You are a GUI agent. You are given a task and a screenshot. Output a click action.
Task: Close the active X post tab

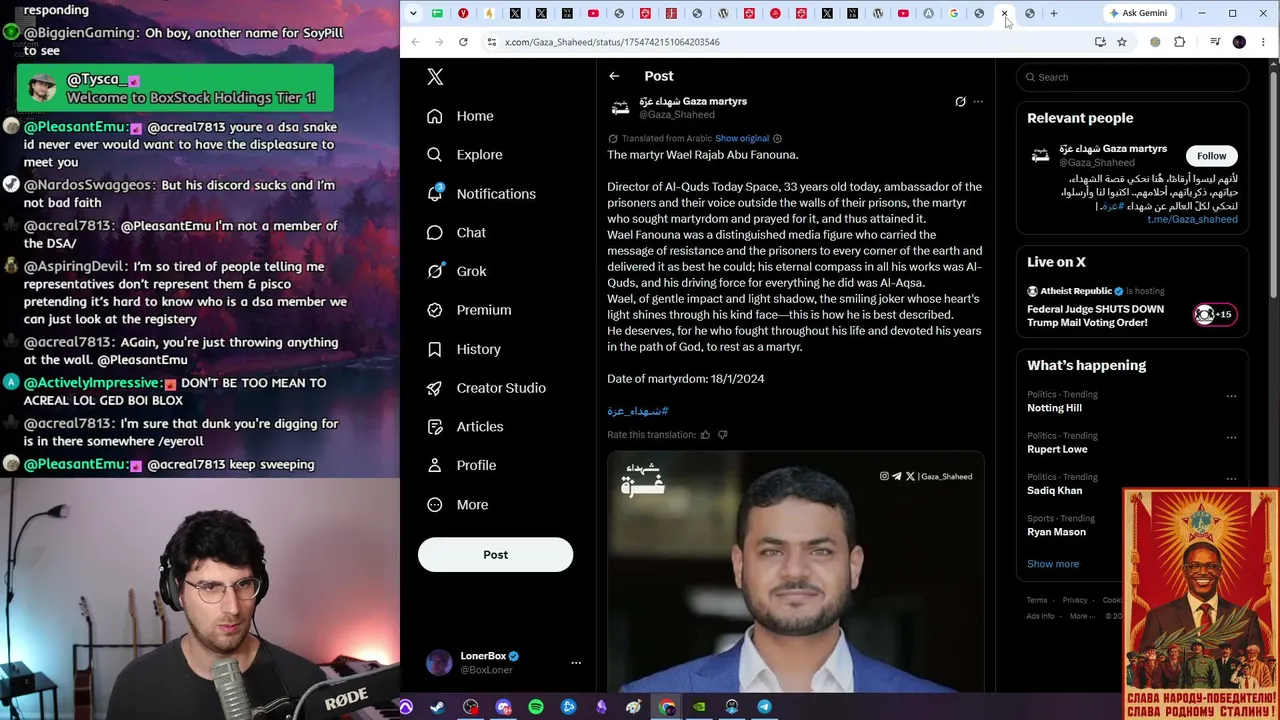tap(1004, 13)
